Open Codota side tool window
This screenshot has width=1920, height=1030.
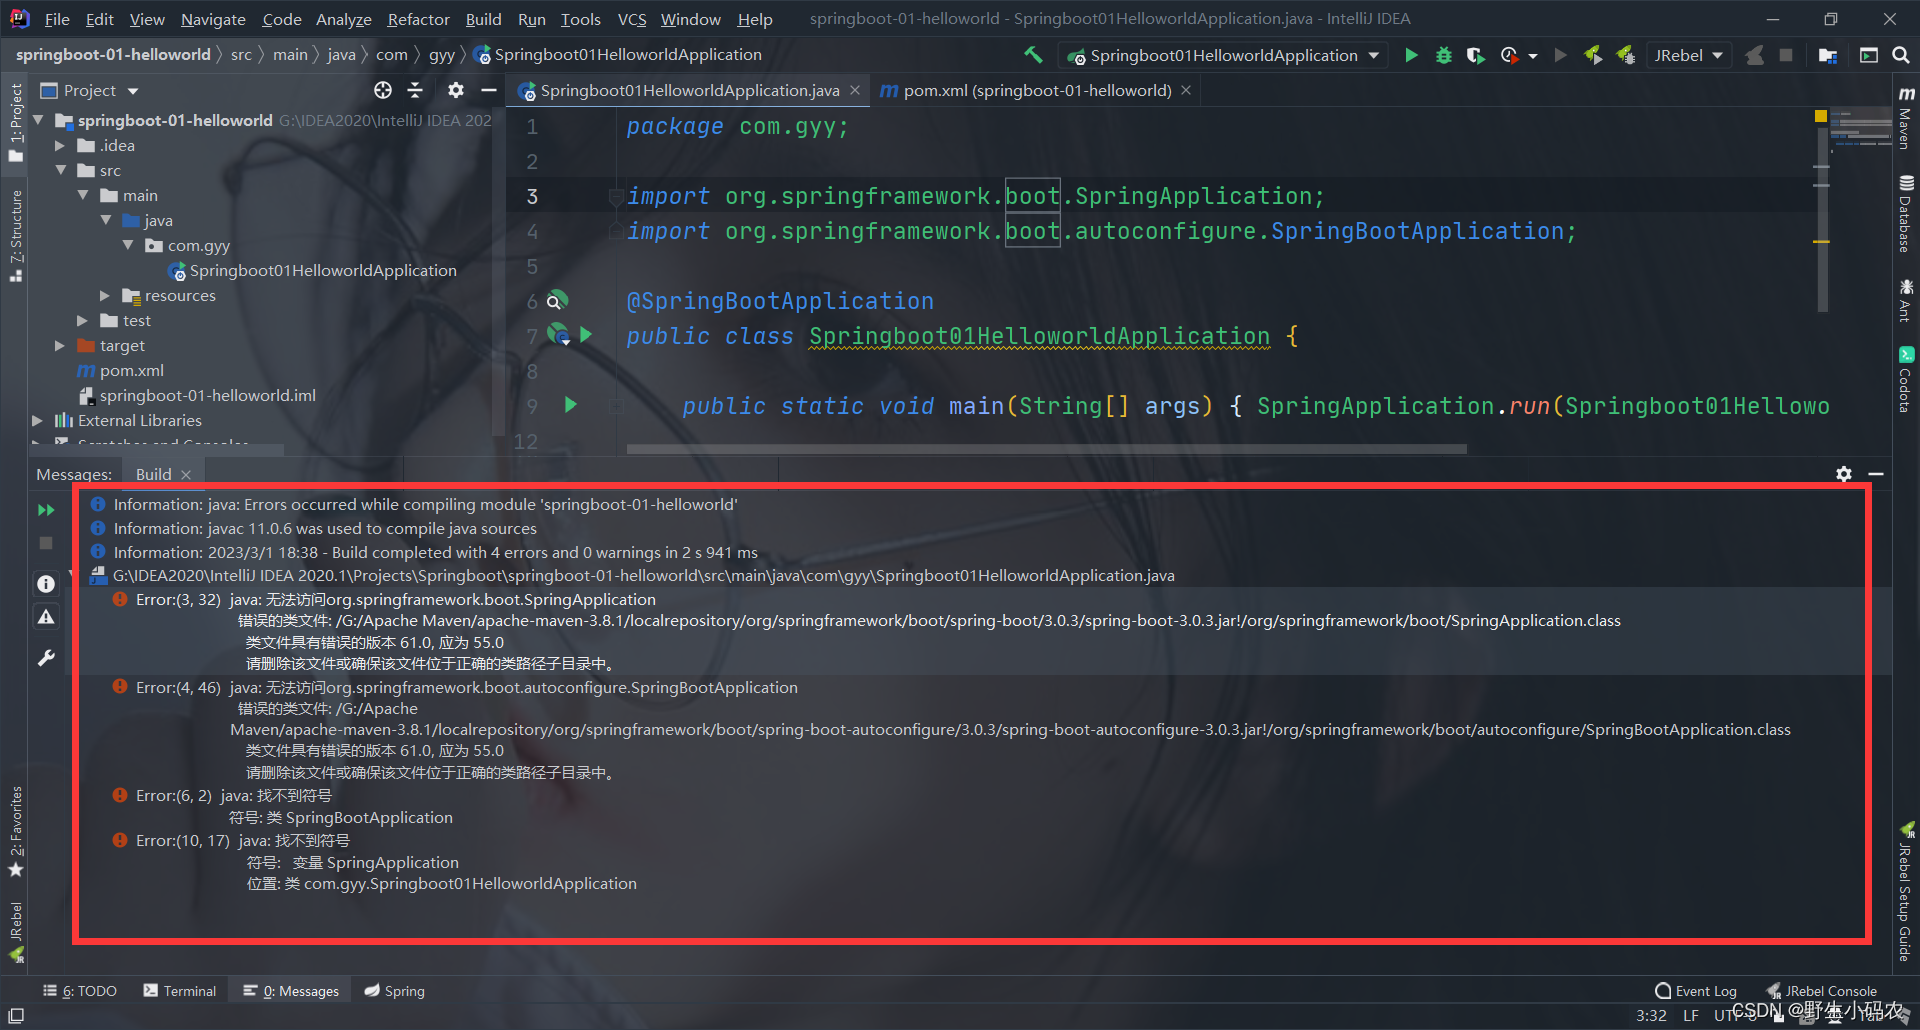[x=1906, y=380]
